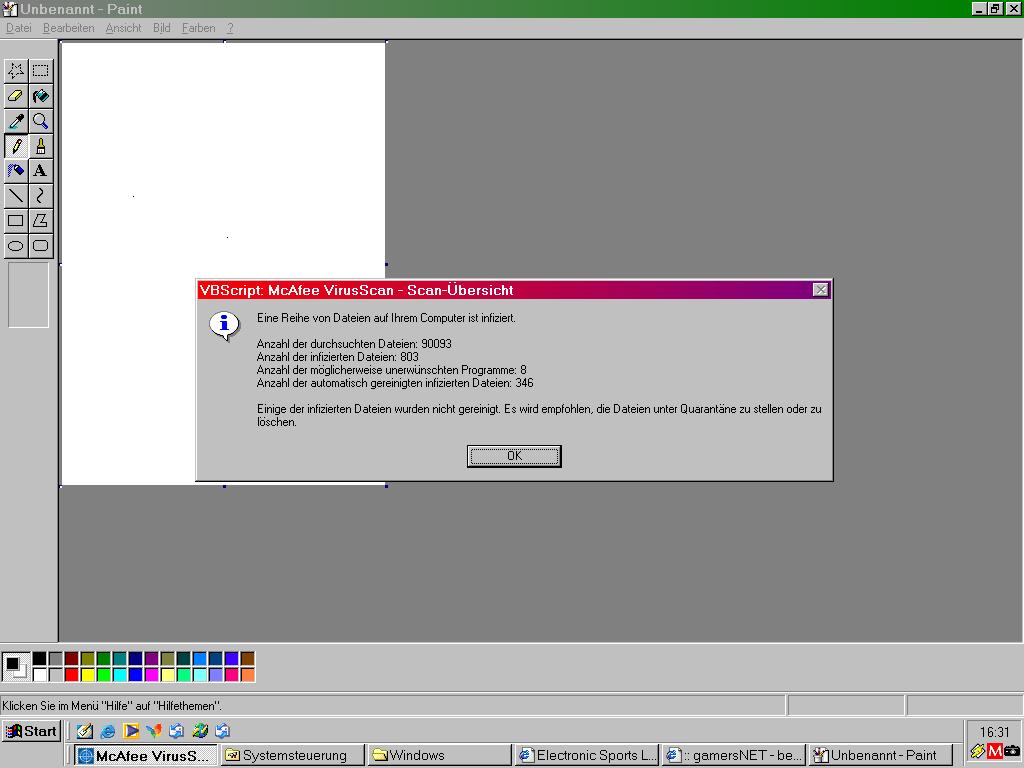Open the Bild menu
The width and height of the screenshot is (1024, 768).
click(x=161, y=28)
